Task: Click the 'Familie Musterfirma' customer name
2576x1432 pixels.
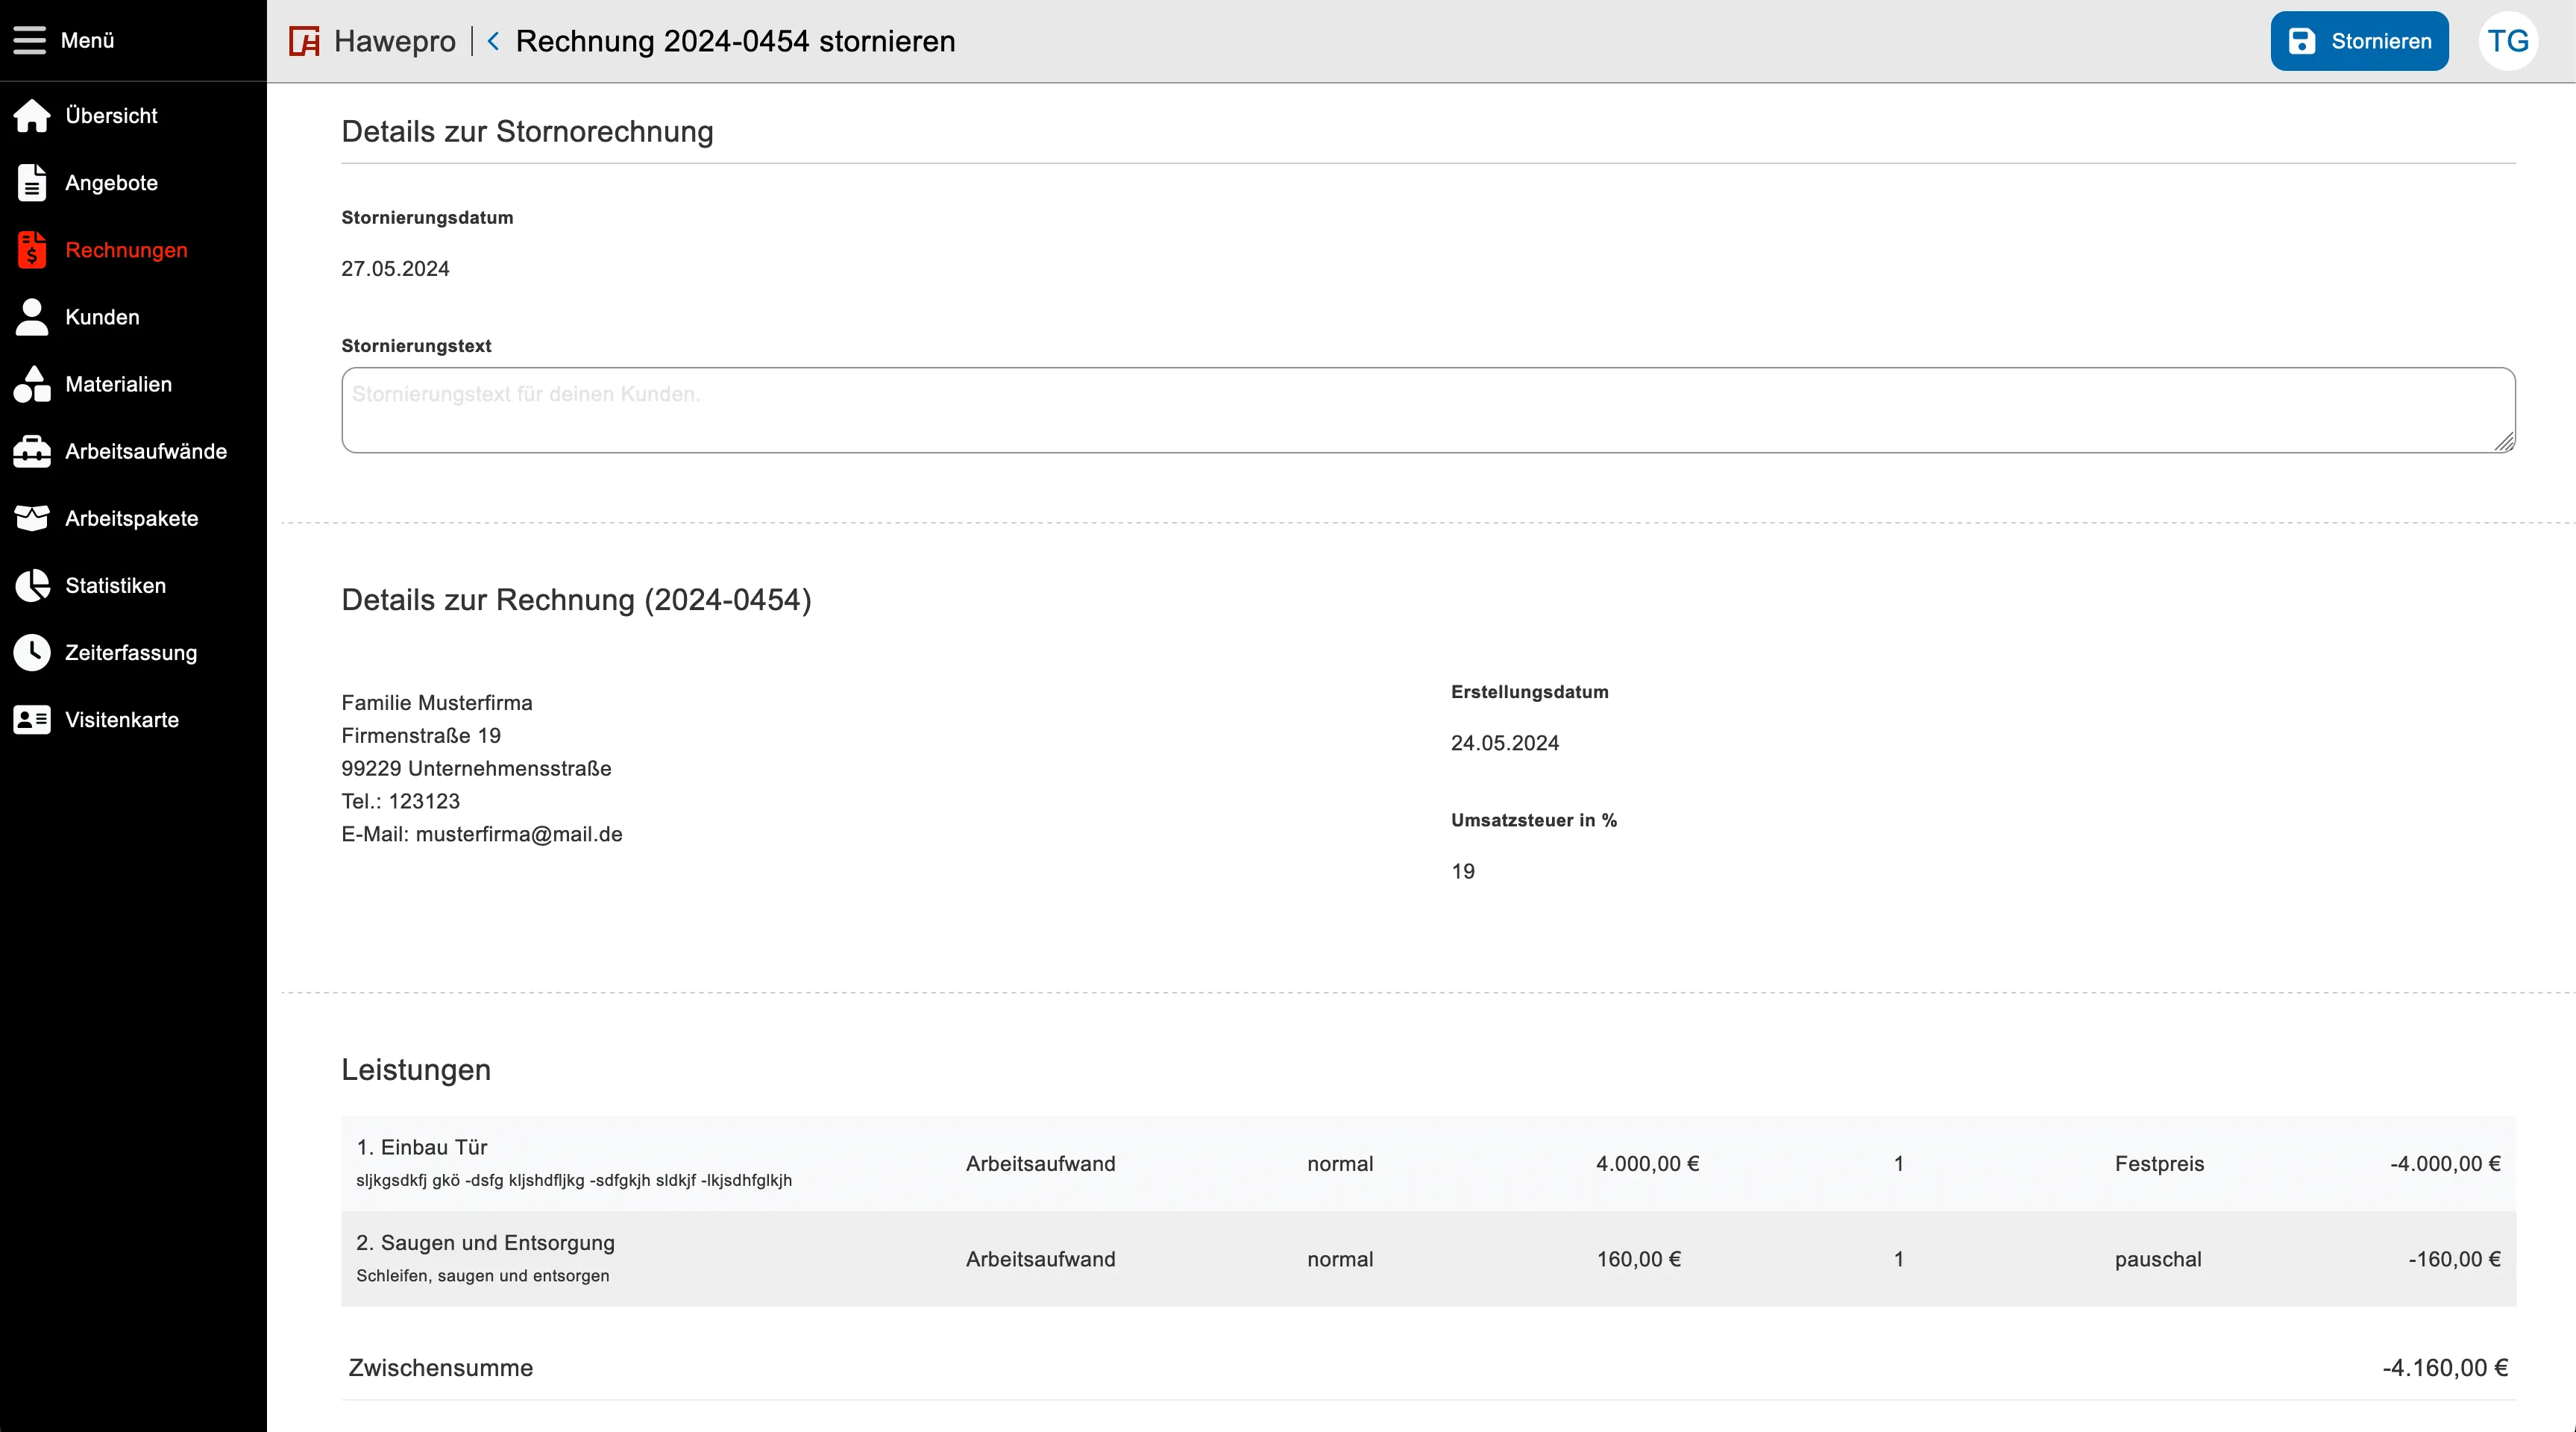Action: click(437, 703)
